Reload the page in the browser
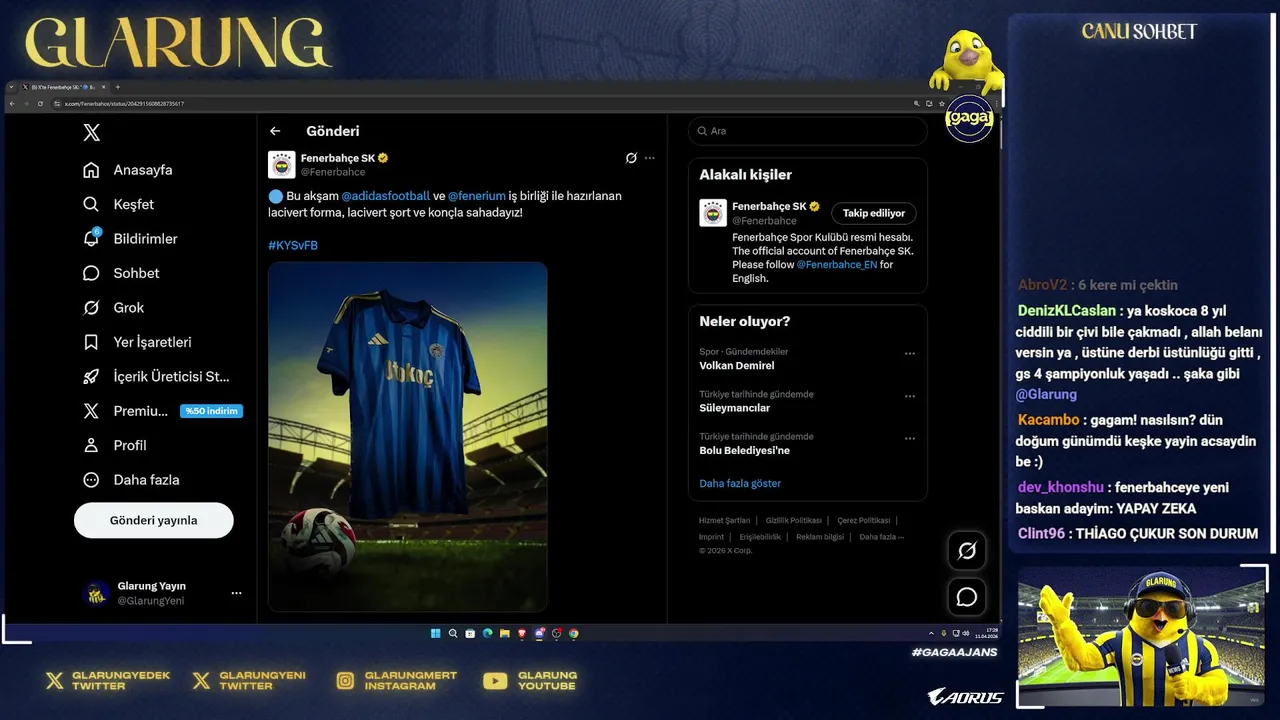The height and width of the screenshot is (720, 1280). [x=40, y=104]
